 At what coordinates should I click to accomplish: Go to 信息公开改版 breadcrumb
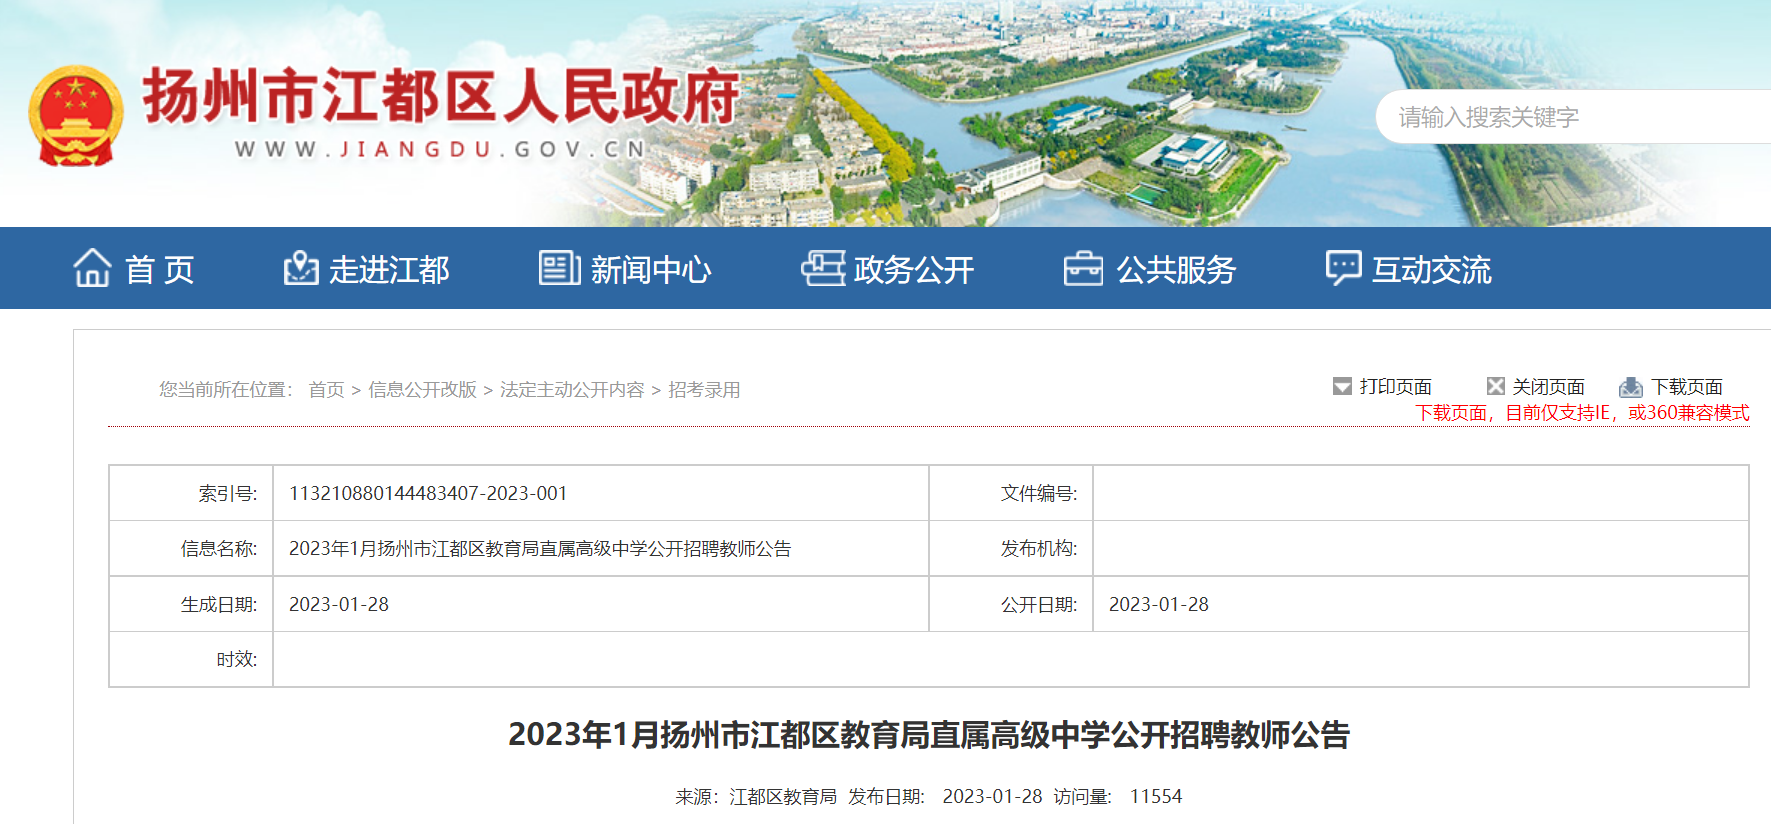422,390
